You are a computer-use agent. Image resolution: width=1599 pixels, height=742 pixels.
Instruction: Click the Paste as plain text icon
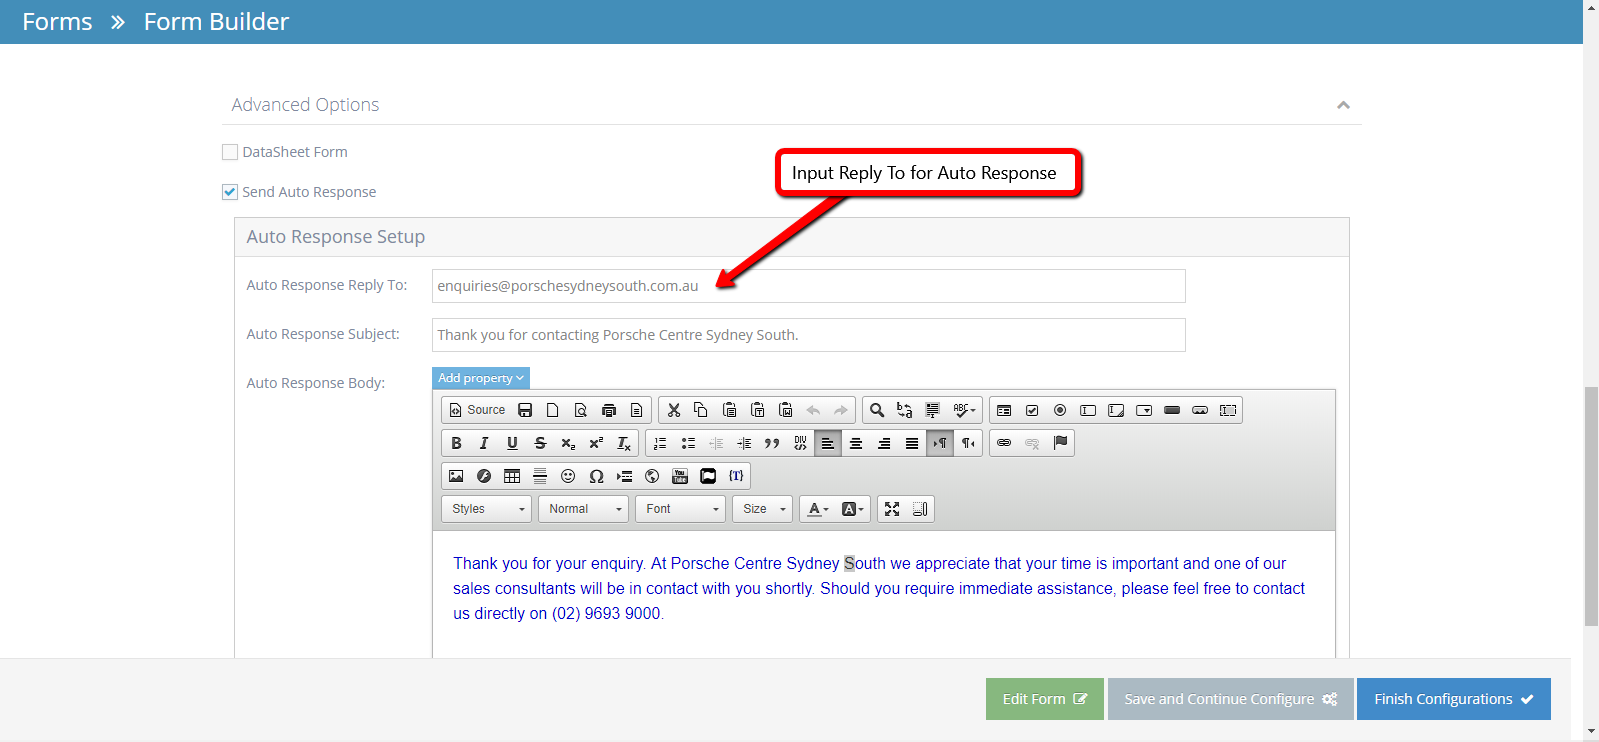[x=757, y=410]
